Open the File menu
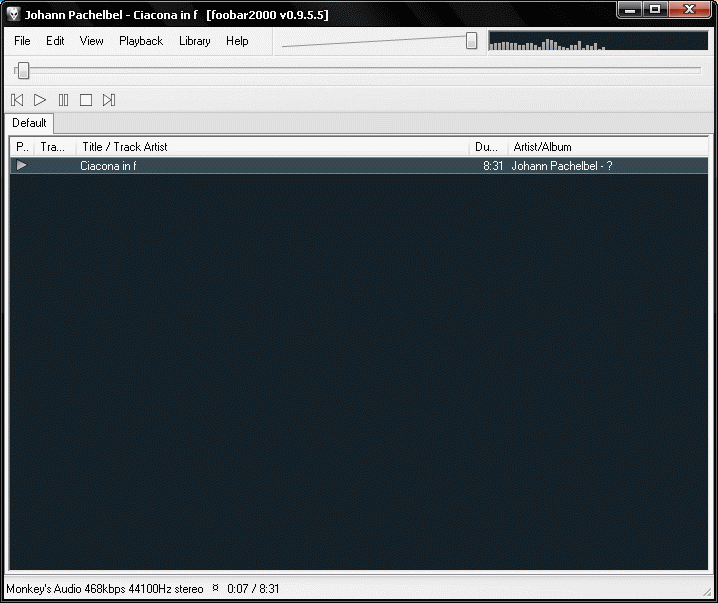The image size is (718, 603). [x=22, y=41]
